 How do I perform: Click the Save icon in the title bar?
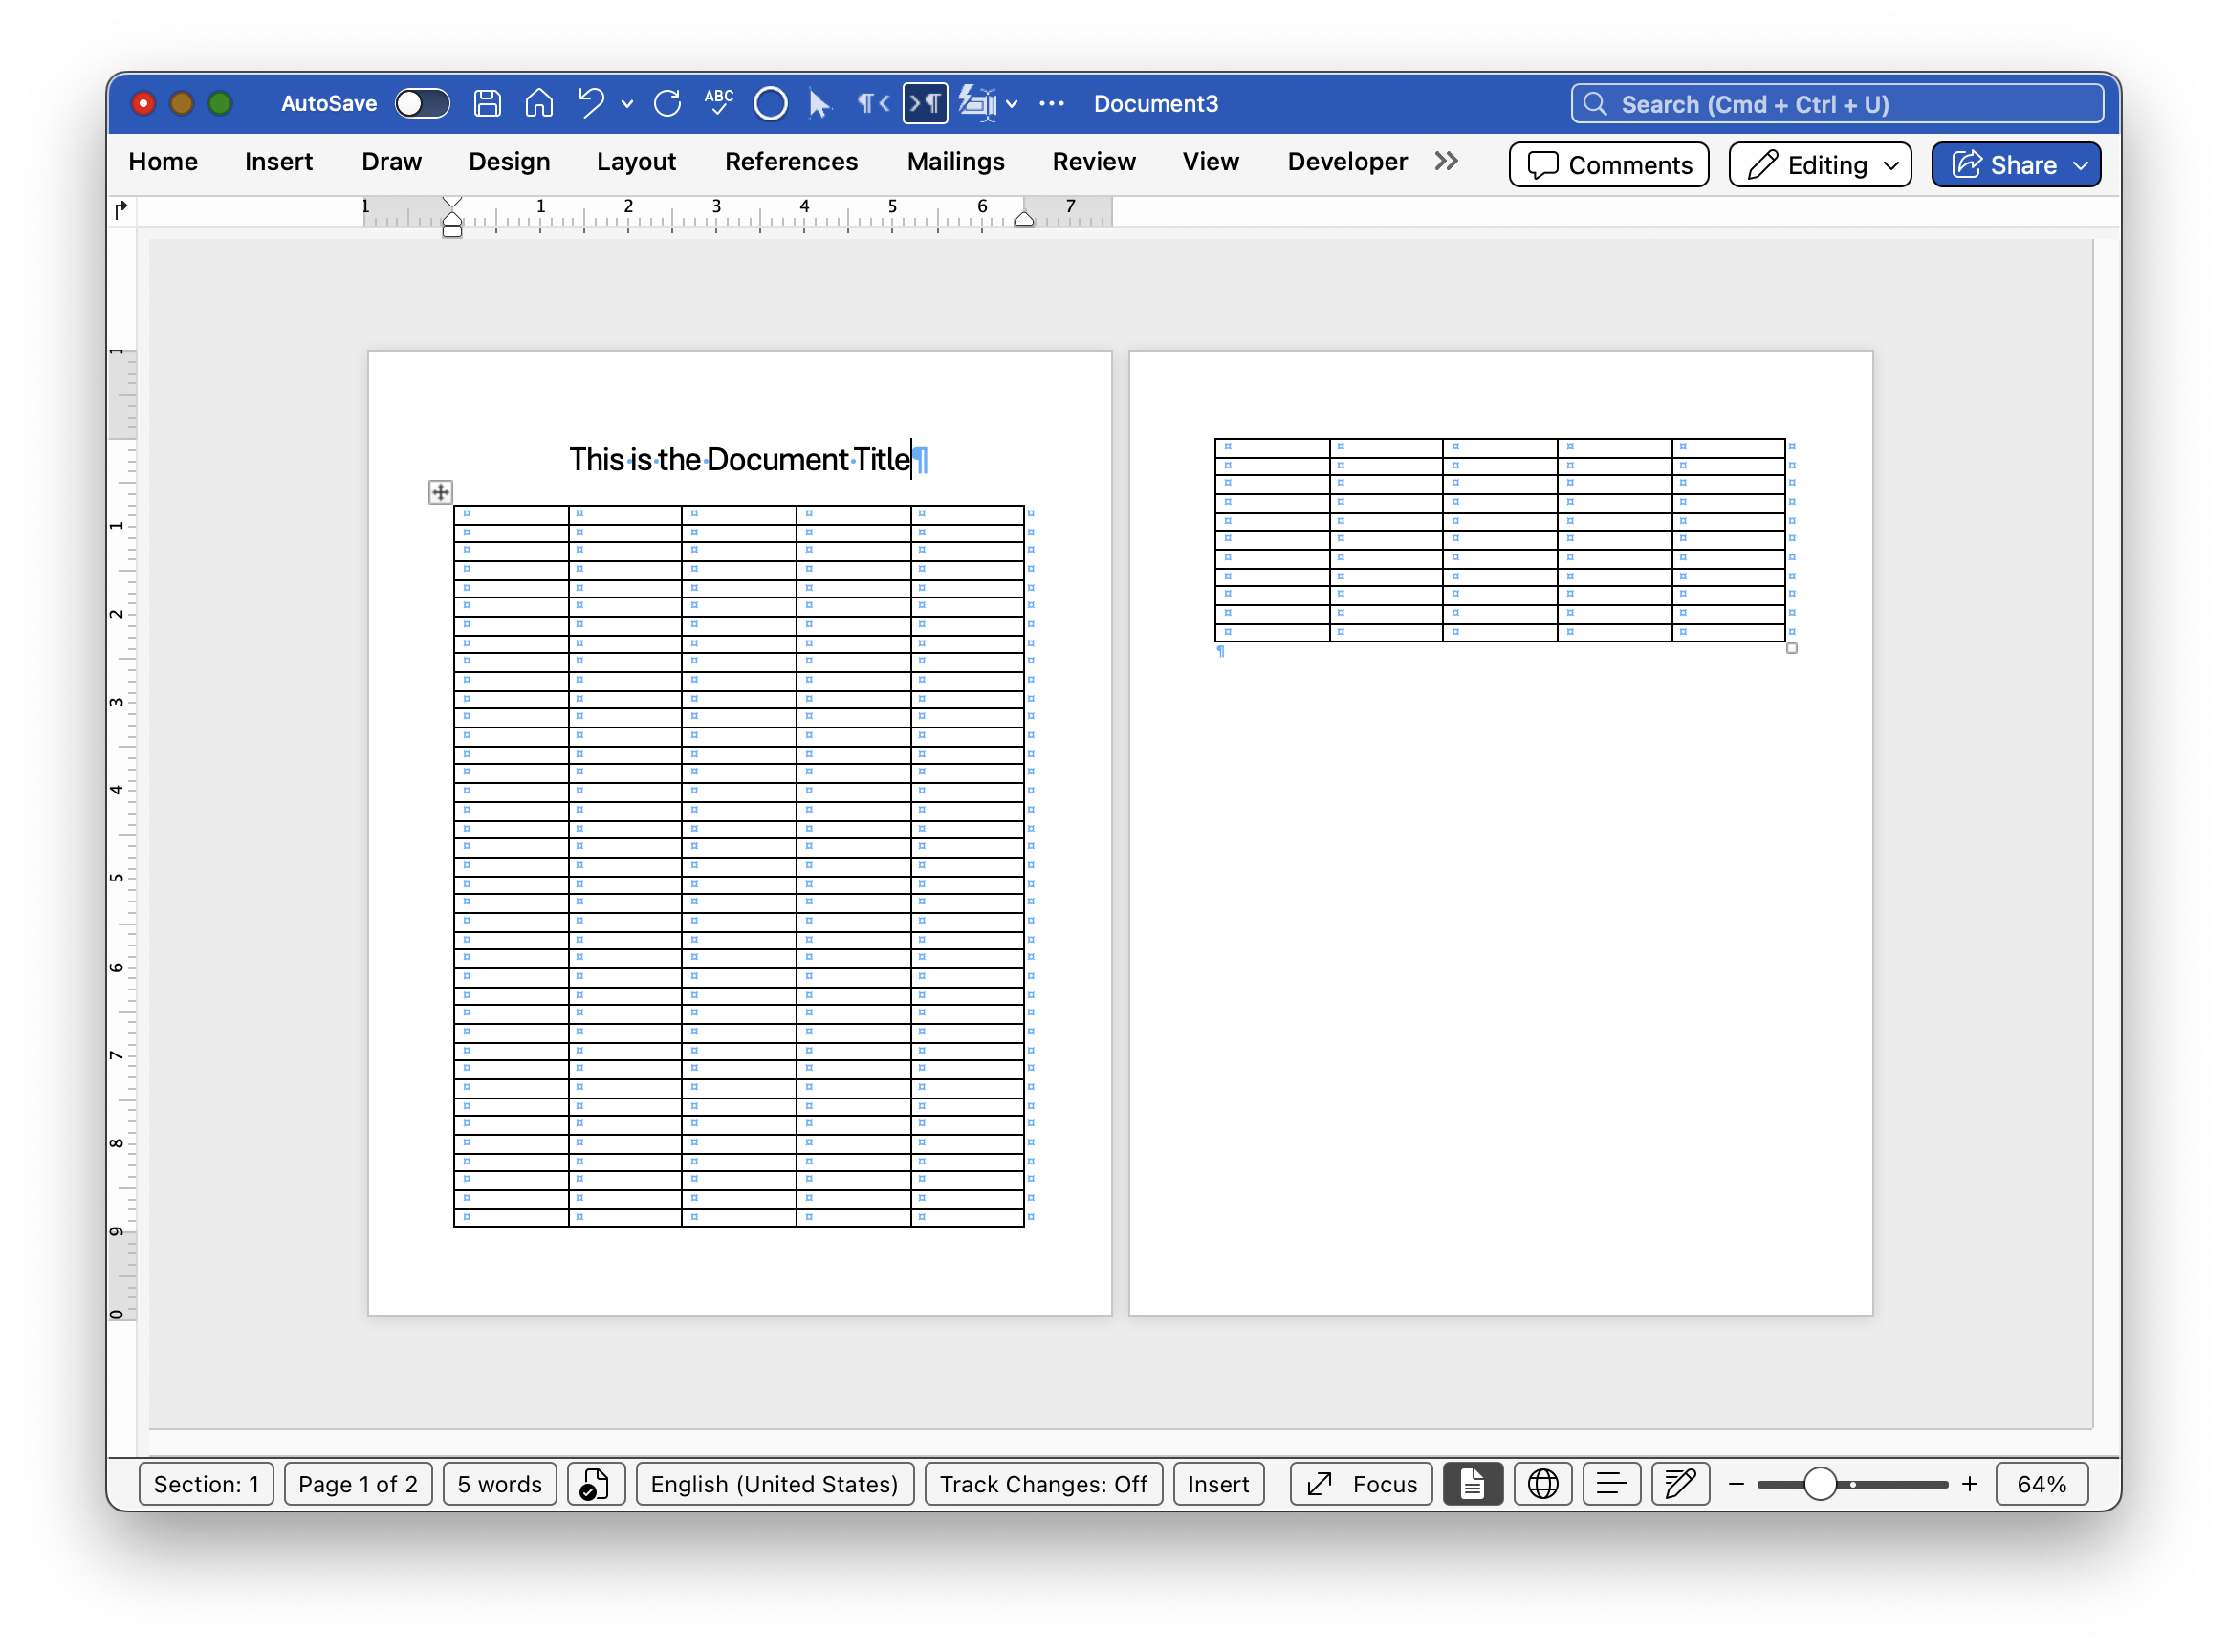(x=487, y=104)
